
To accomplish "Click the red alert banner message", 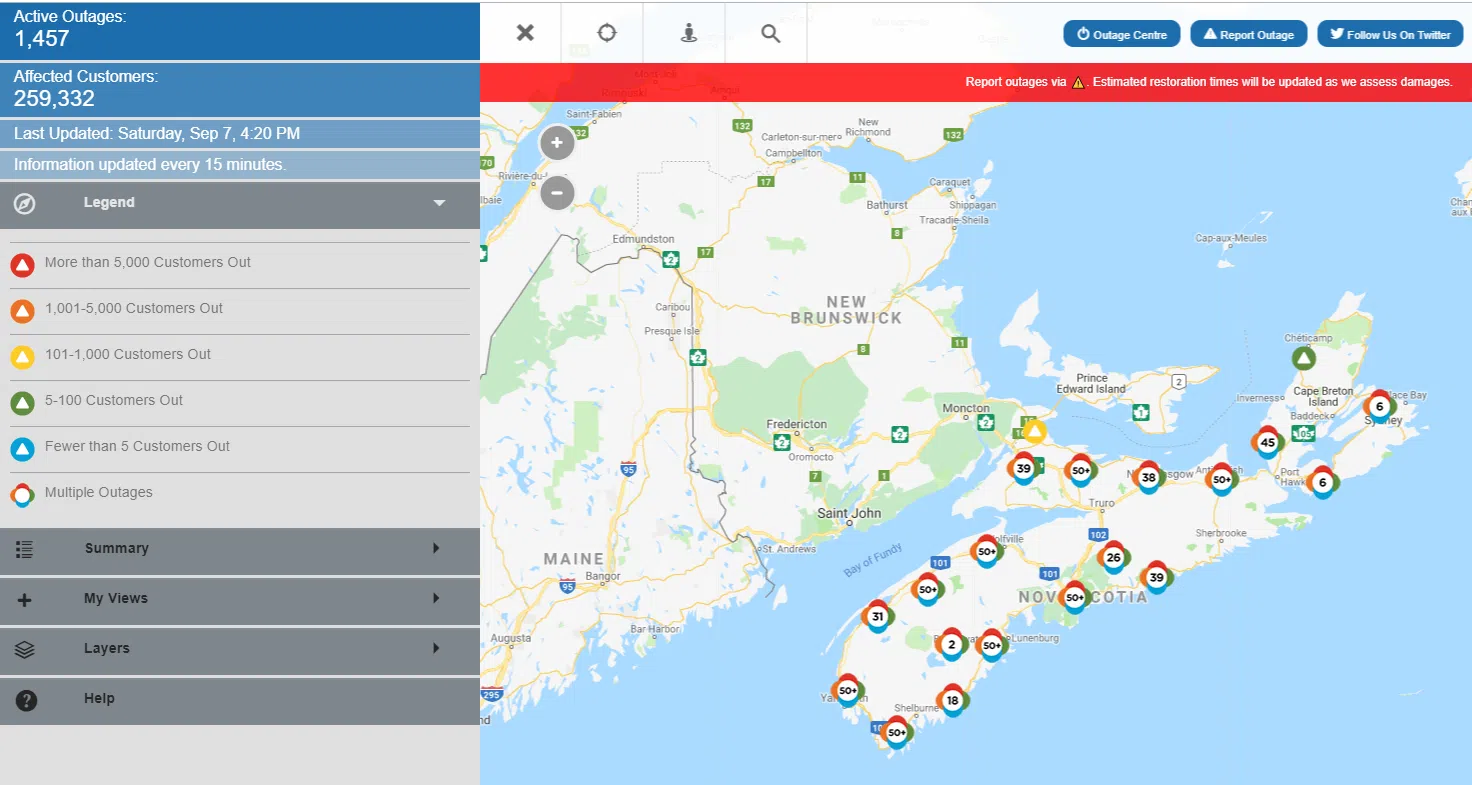I will 1208,82.
